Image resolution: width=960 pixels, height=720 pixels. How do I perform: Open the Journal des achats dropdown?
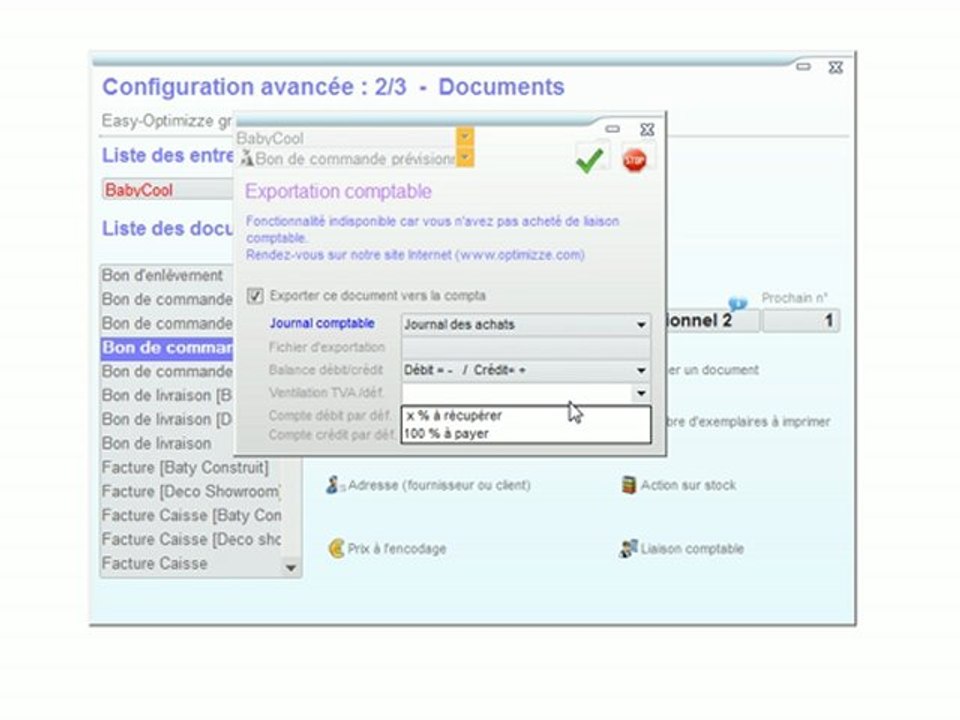pos(526,324)
